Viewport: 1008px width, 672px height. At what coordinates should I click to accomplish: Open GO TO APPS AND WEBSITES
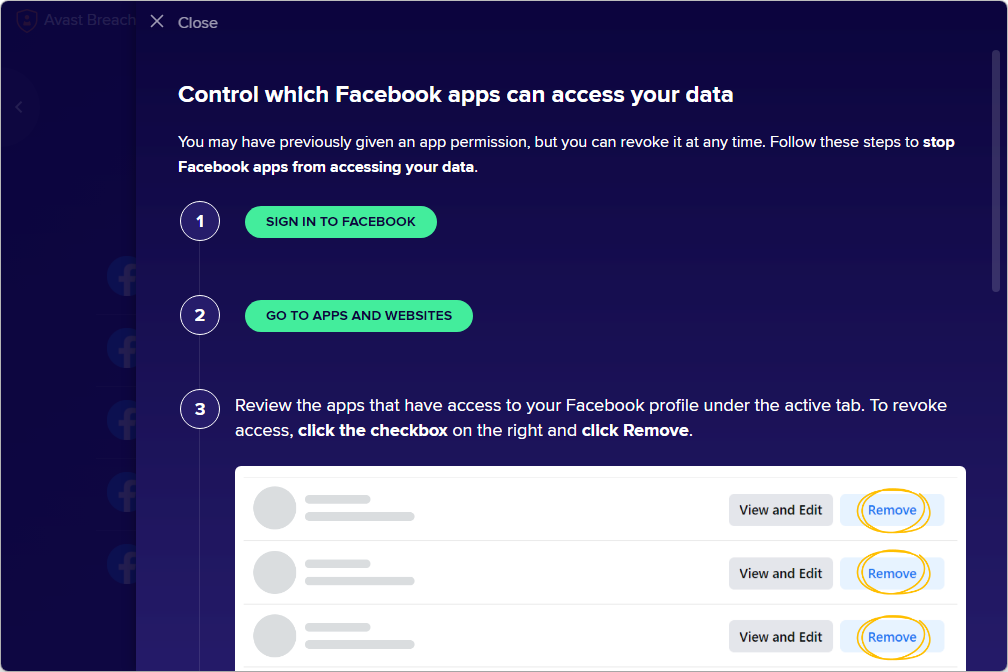[358, 315]
